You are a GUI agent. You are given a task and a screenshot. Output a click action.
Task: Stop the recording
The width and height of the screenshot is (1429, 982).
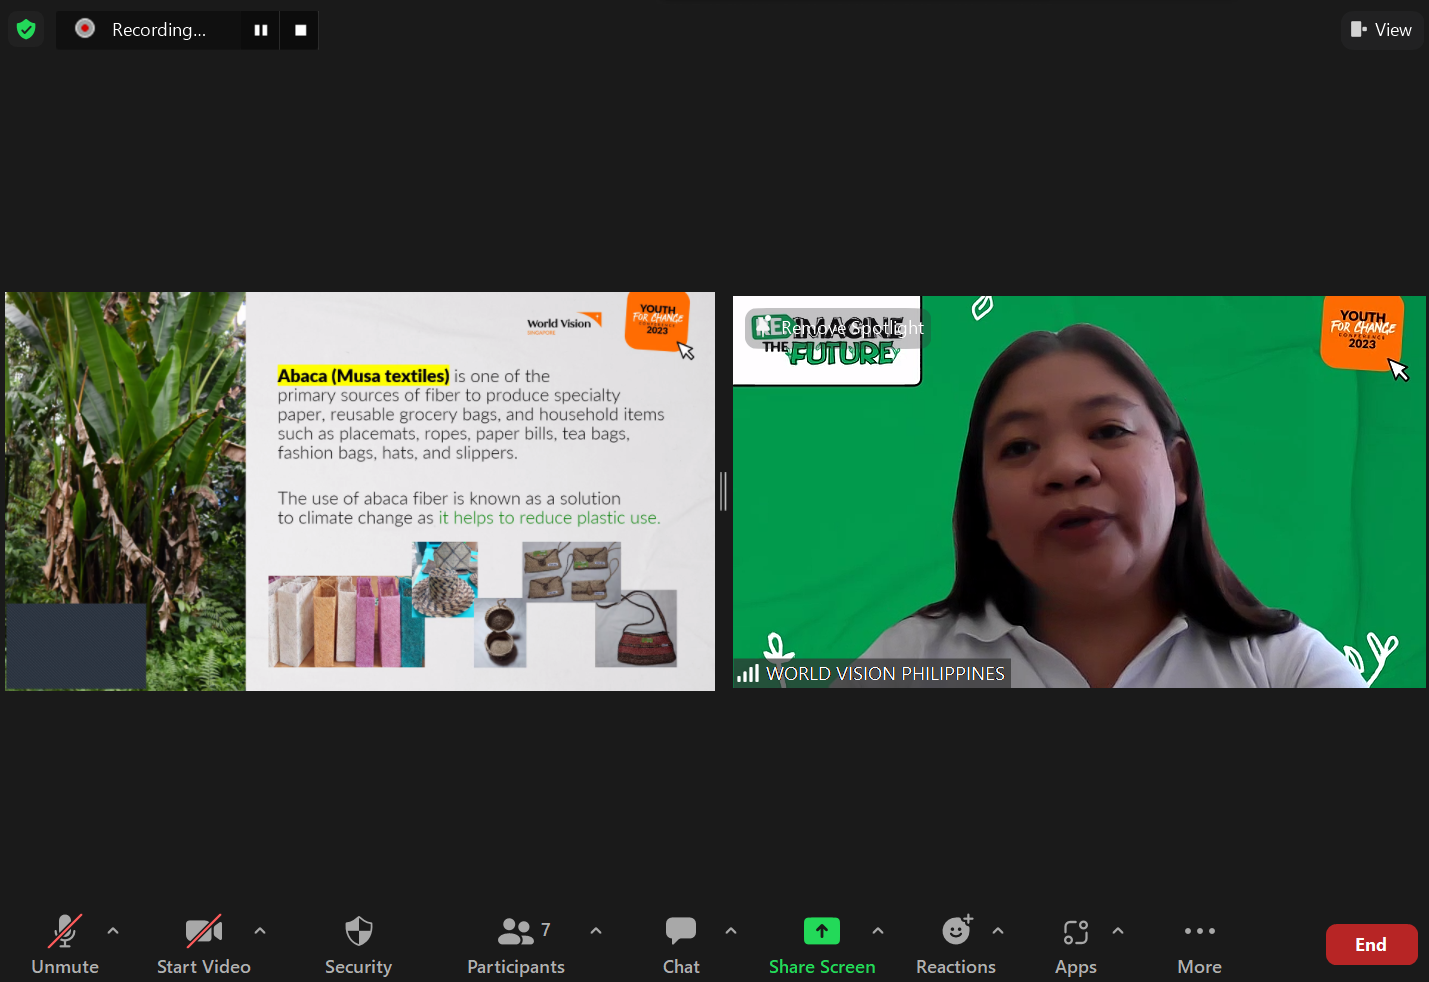click(300, 30)
